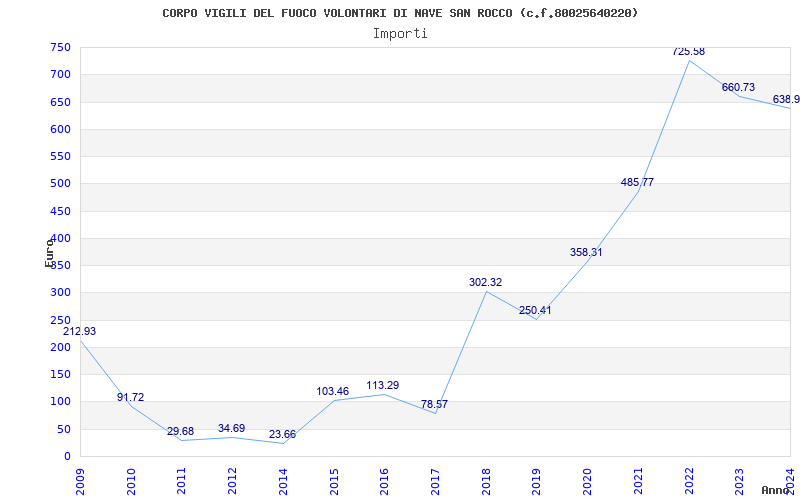Click the 2019 x-axis year label
800x500 pixels.
pyautogui.click(x=536, y=481)
